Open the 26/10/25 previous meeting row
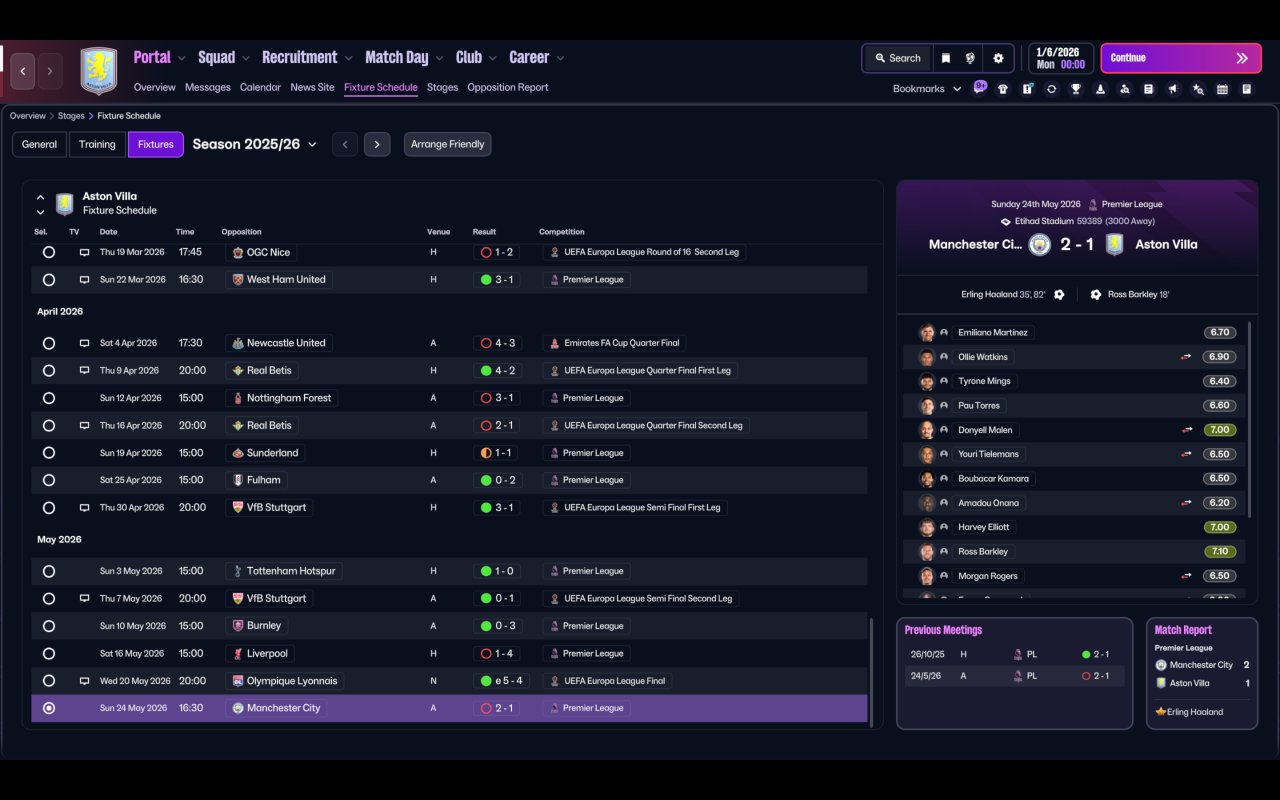Viewport: 1280px width, 800px height. 1014,654
